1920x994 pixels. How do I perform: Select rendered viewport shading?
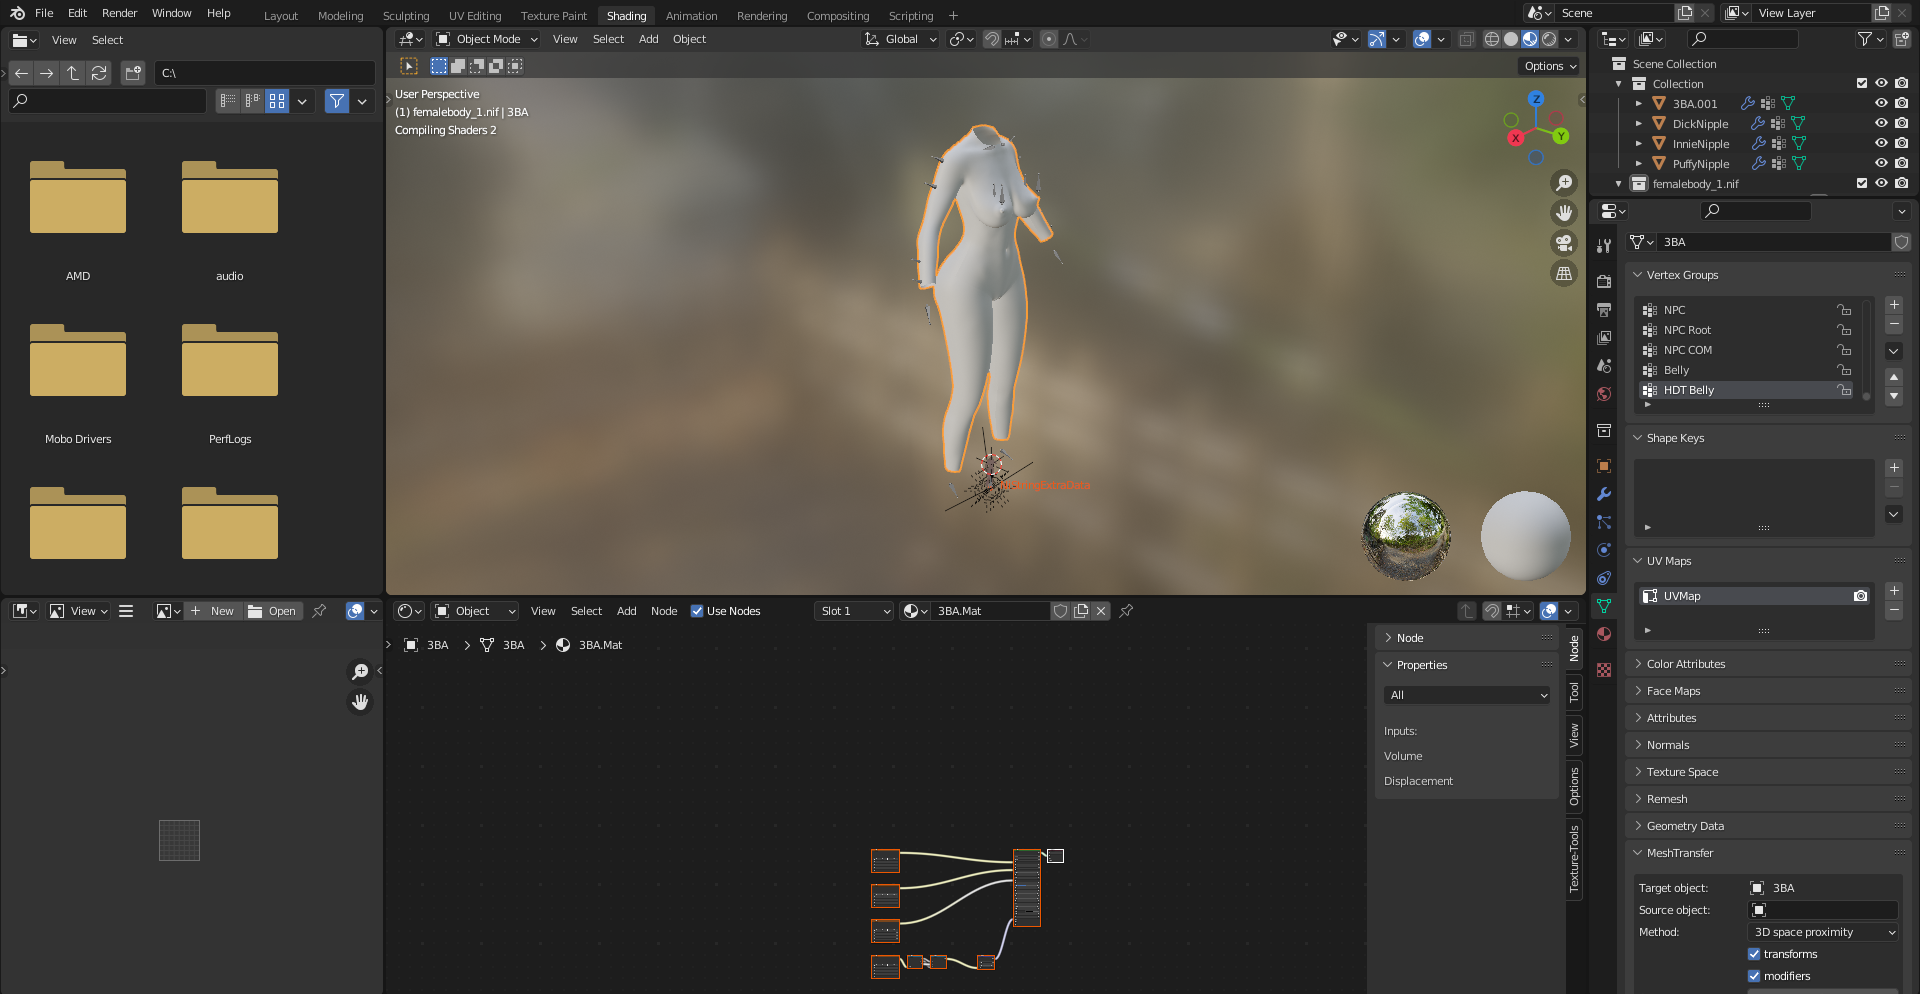pos(1549,39)
